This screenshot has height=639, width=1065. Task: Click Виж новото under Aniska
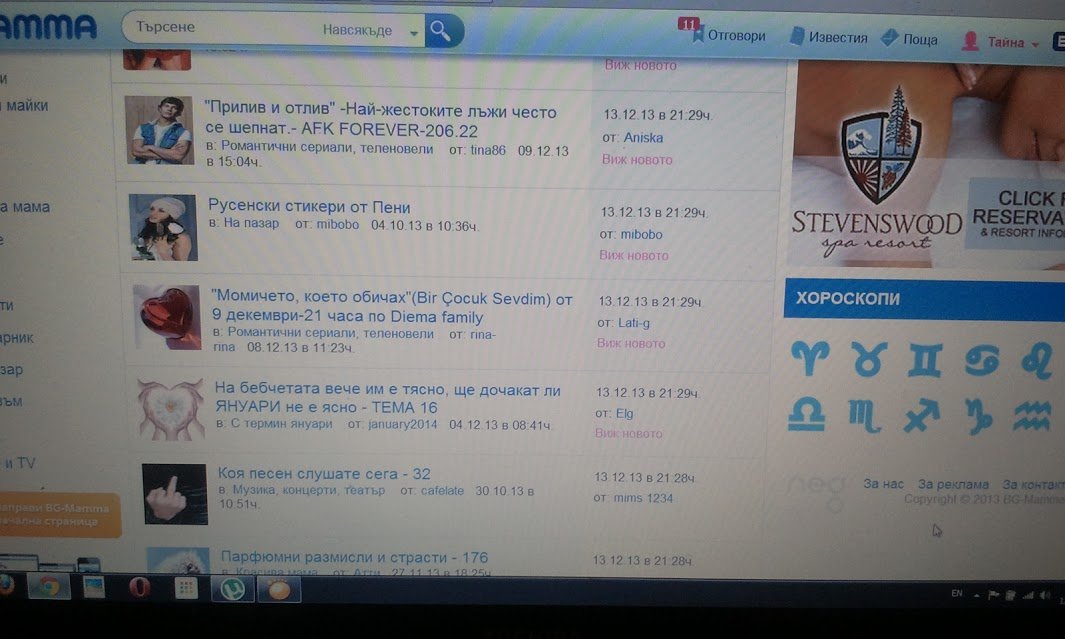(637, 160)
